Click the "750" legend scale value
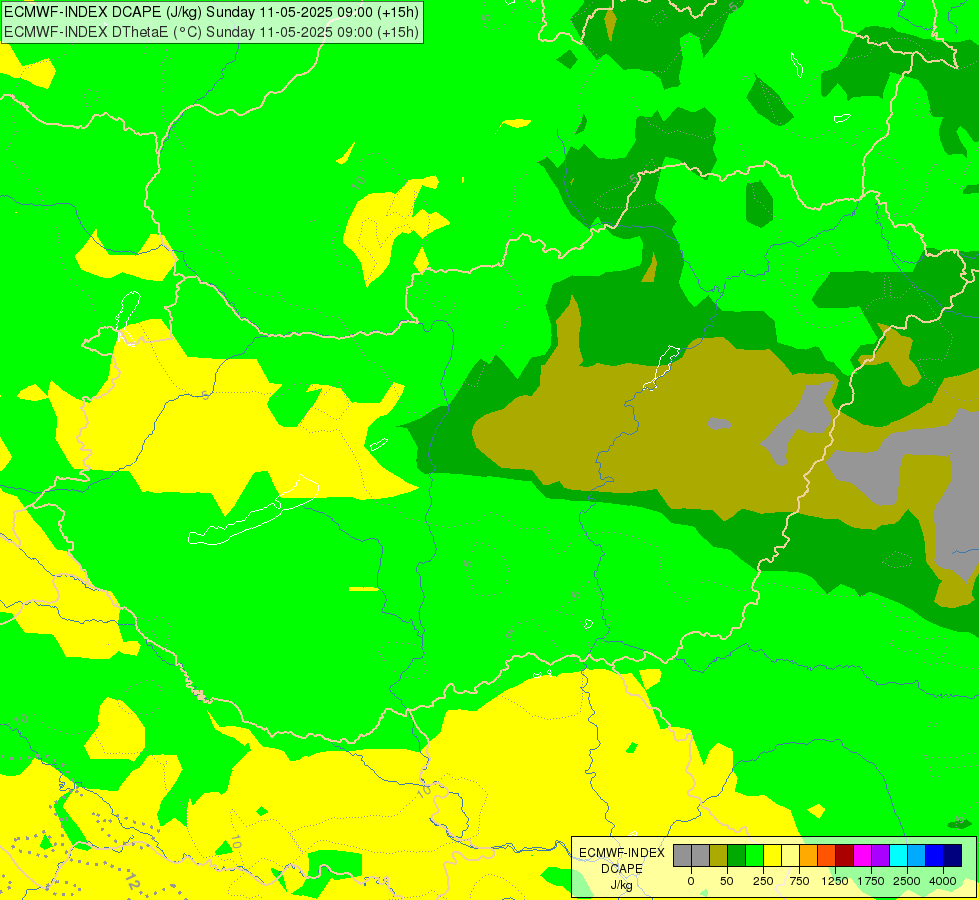 click(x=799, y=881)
